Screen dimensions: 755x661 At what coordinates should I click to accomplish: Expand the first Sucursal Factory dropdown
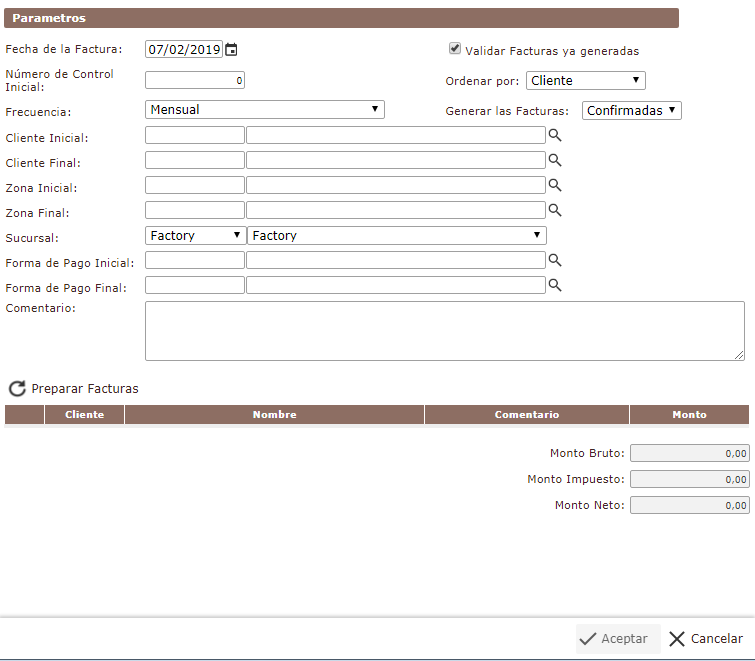coord(195,236)
